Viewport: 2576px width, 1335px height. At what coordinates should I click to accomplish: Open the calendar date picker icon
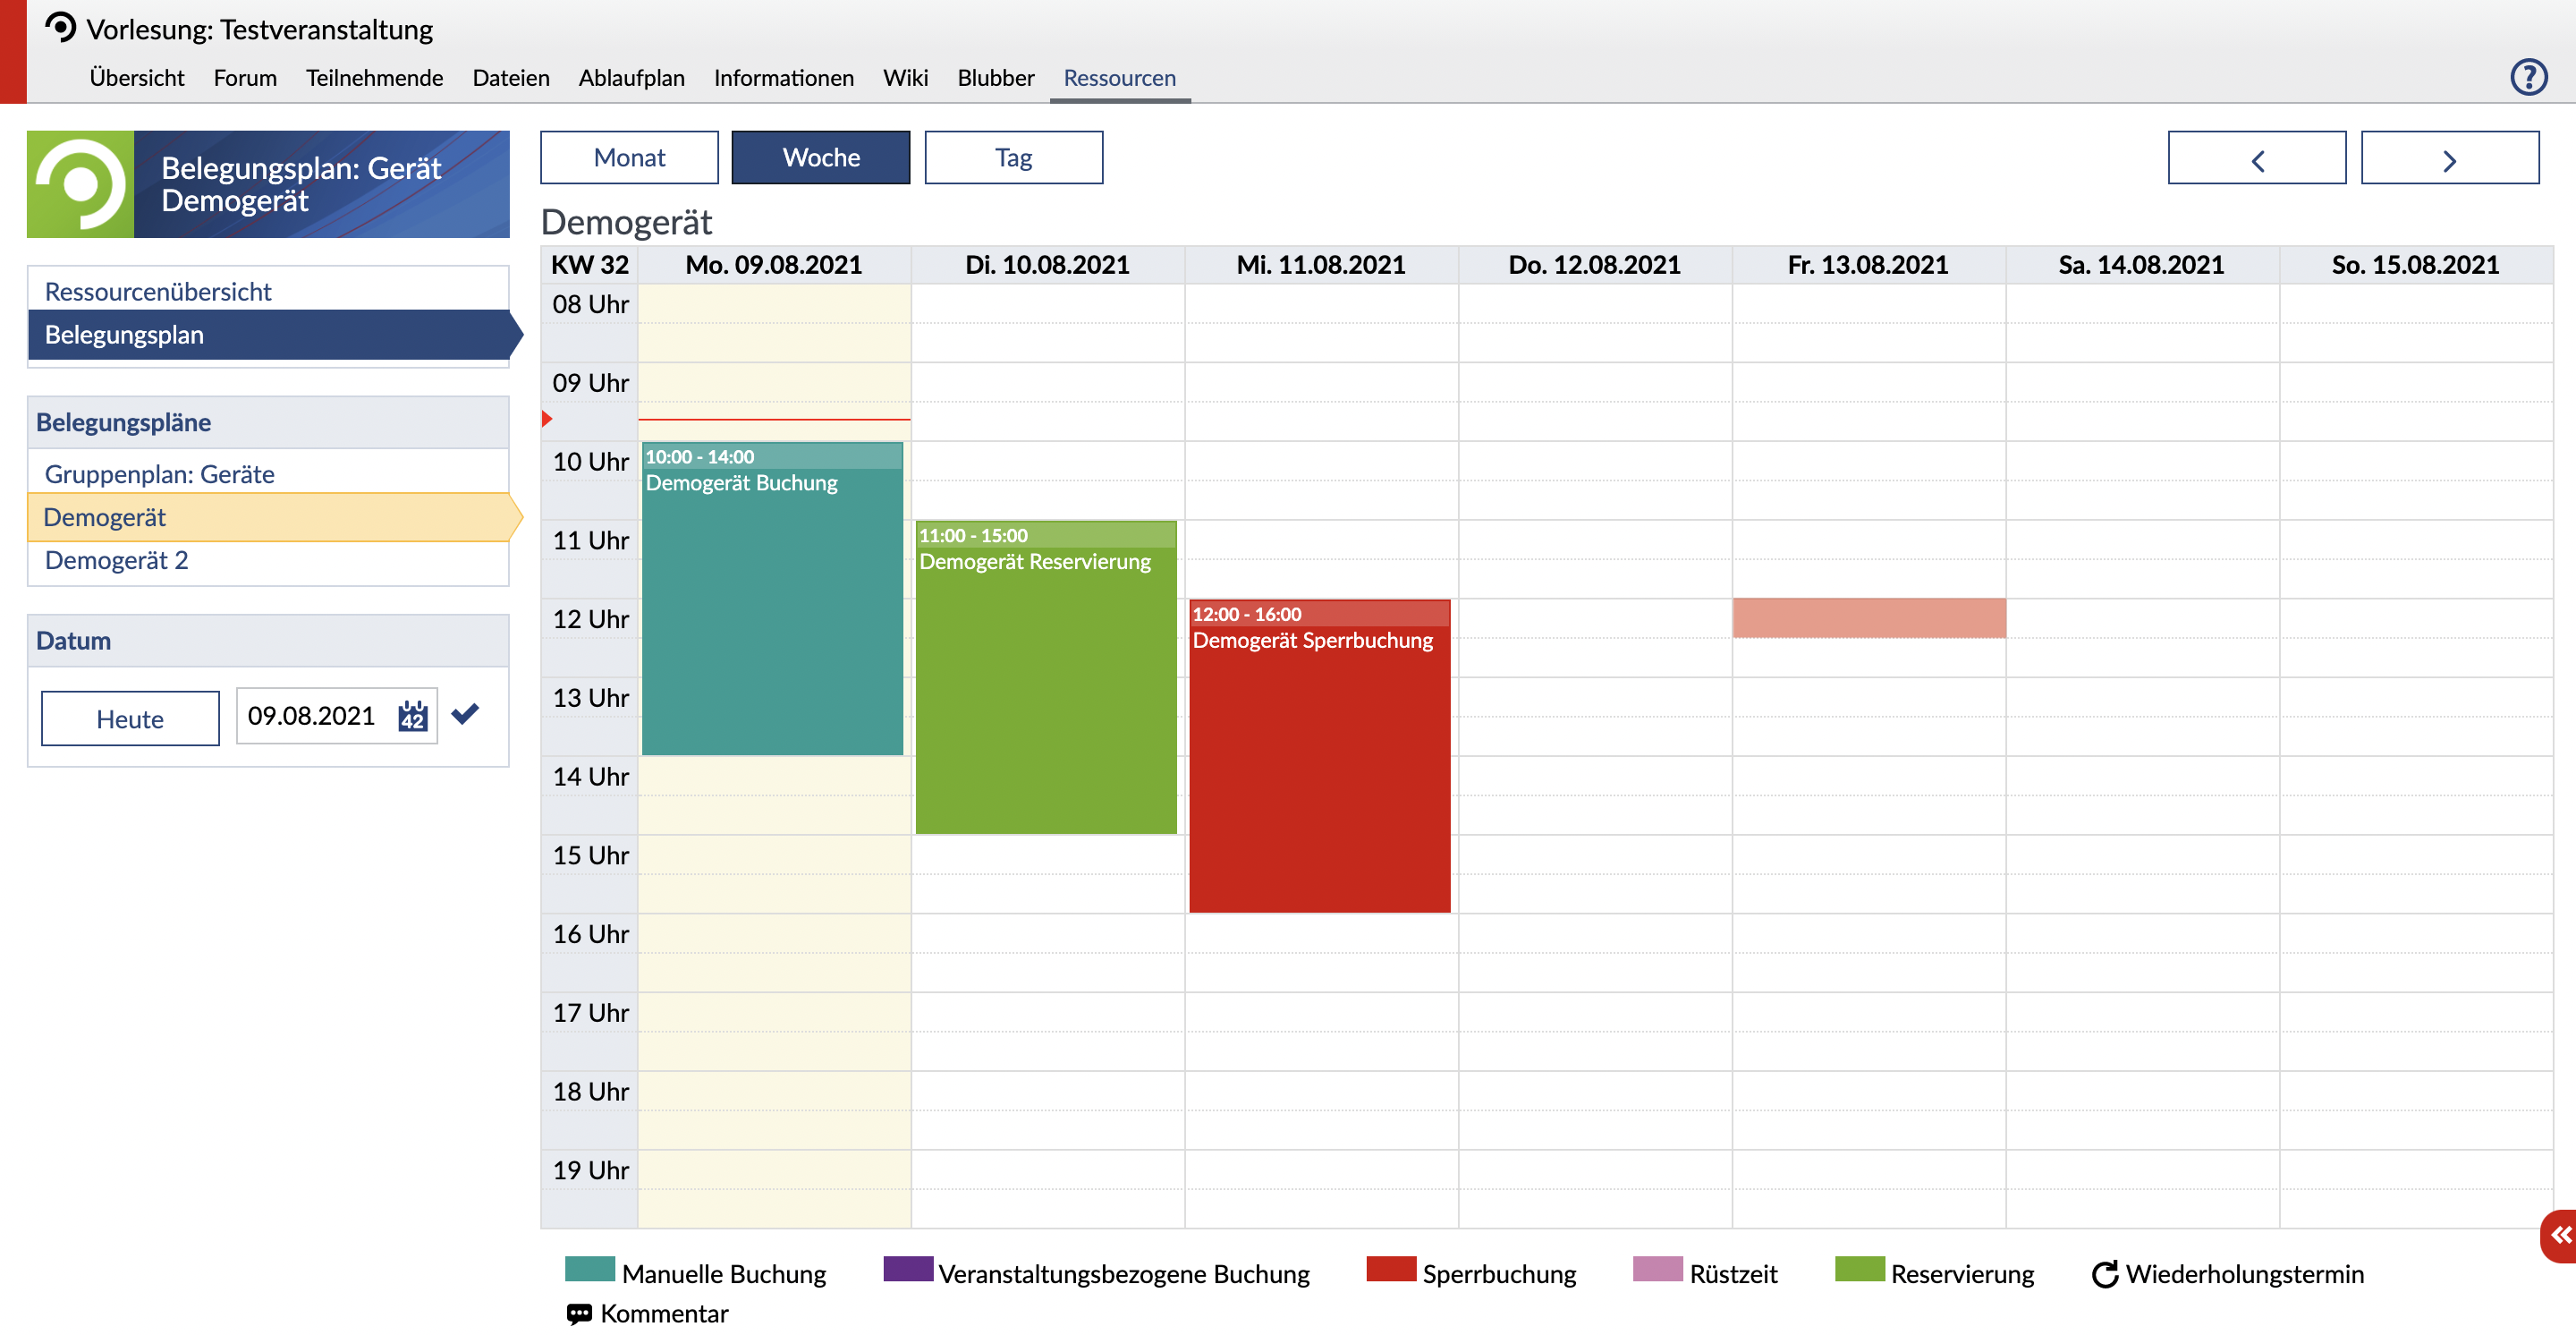[x=413, y=716]
